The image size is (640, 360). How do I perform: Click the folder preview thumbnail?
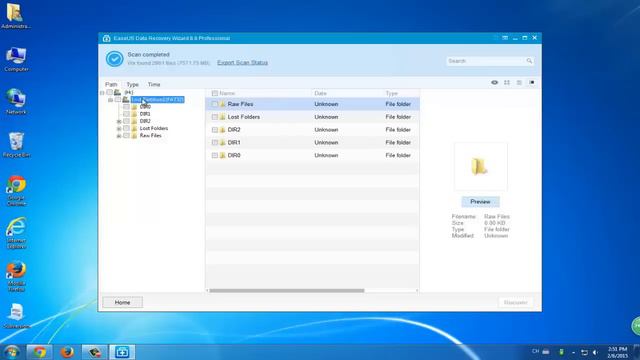click(481, 167)
